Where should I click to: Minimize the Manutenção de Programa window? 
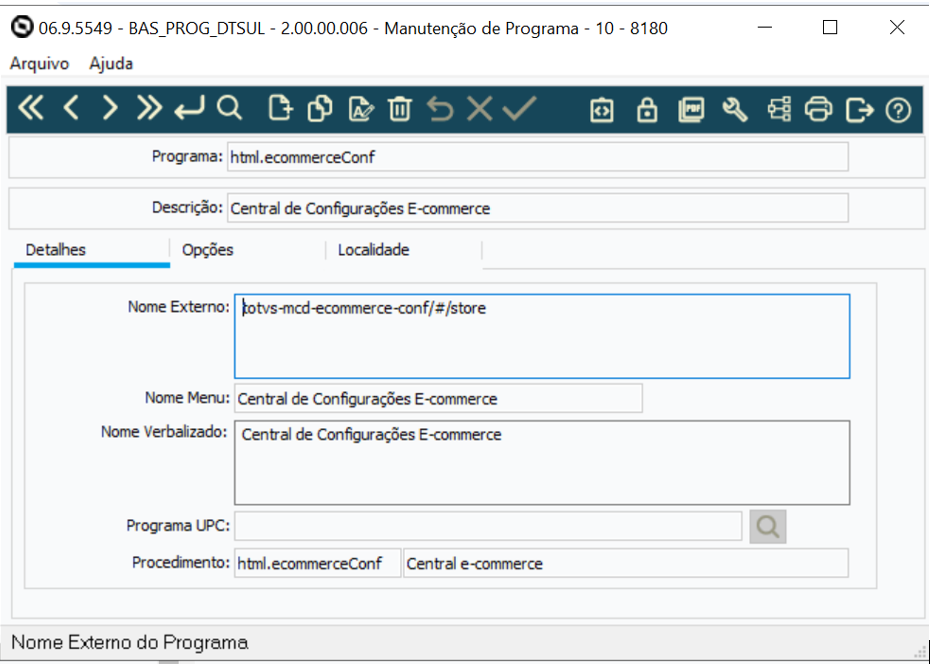pos(765,27)
